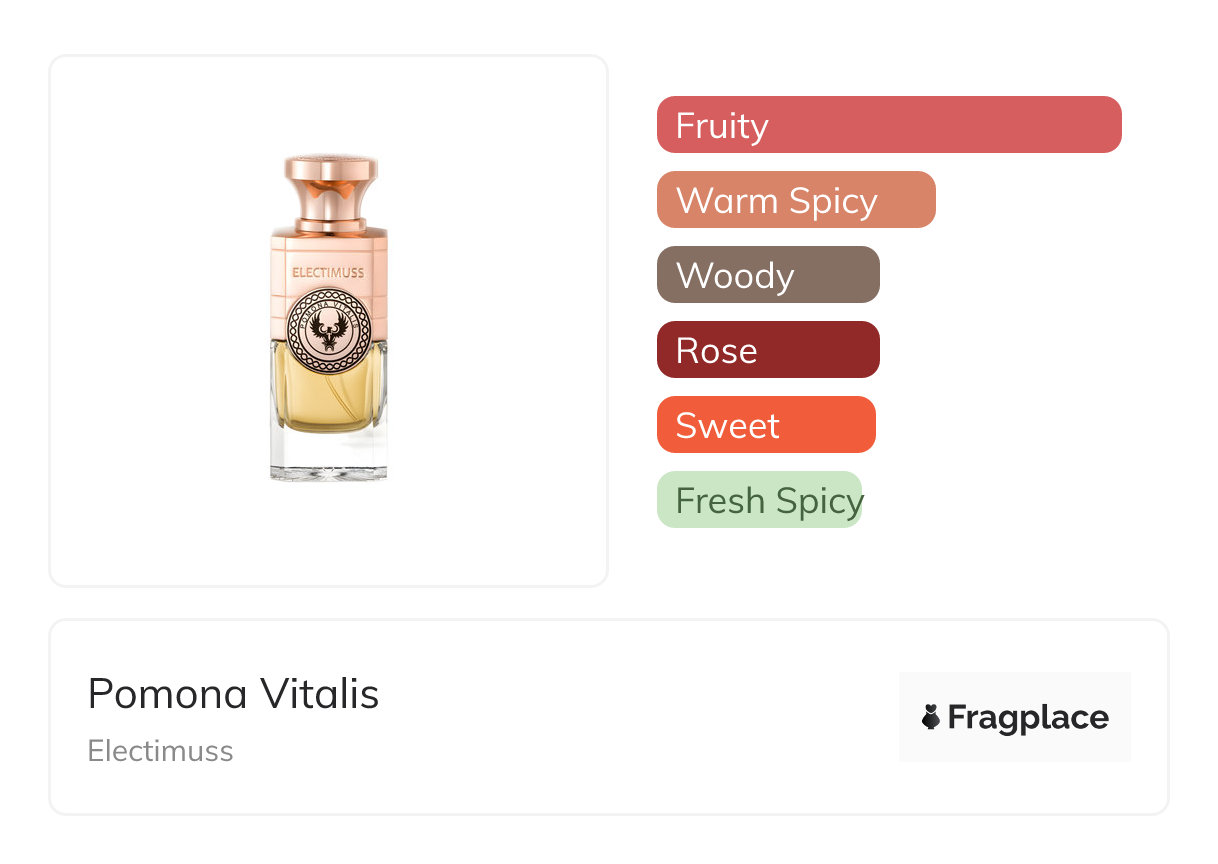Open the Pomona Vitalis bottle image

tap(328, 318)
